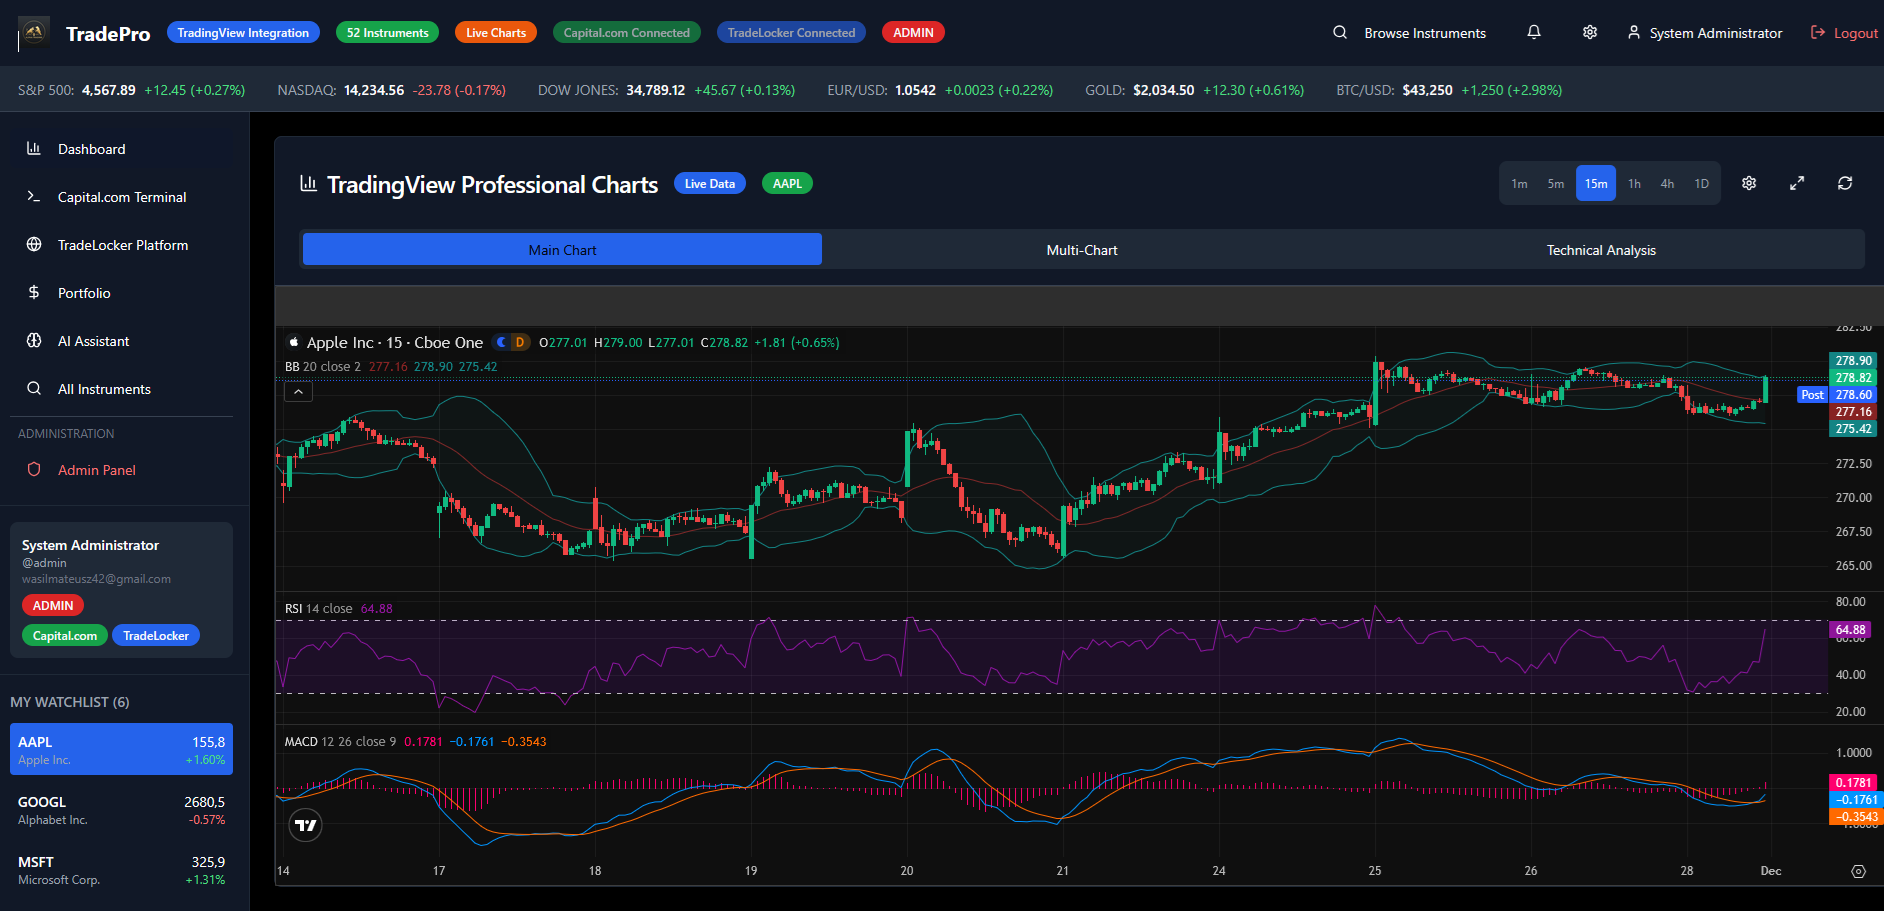This screenshot has height=911, width=1884.
Task: Click the chart scale settings icon
Action: [x=1858, y=871]
